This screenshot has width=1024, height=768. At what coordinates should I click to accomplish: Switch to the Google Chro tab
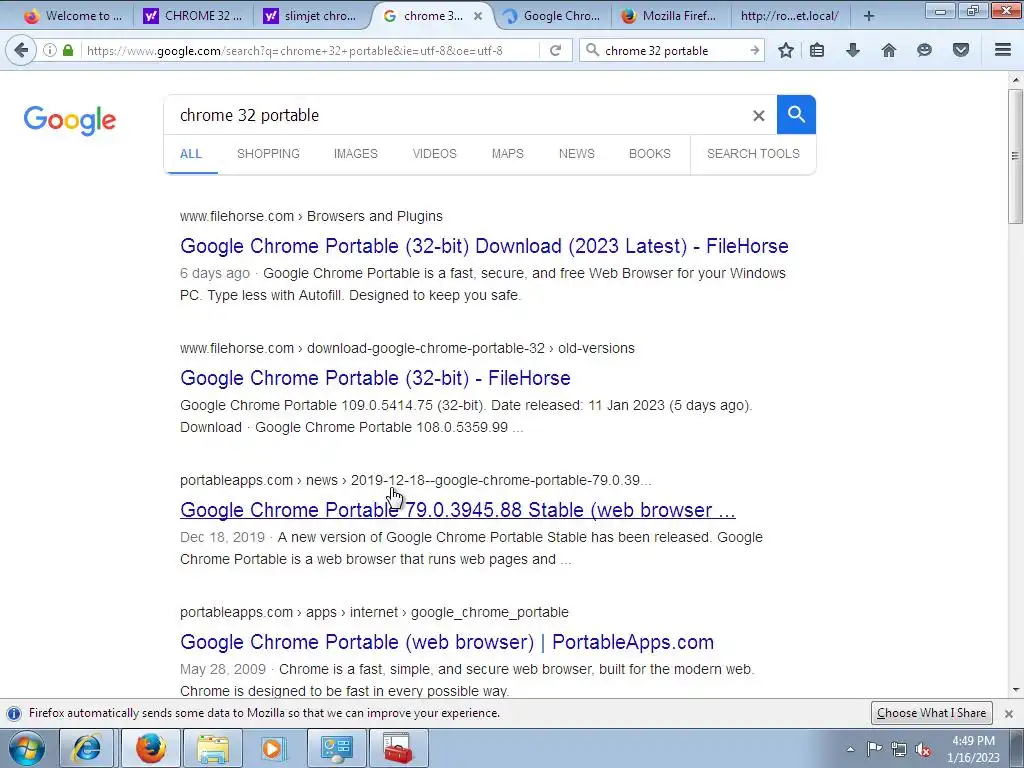pos(552,16)
